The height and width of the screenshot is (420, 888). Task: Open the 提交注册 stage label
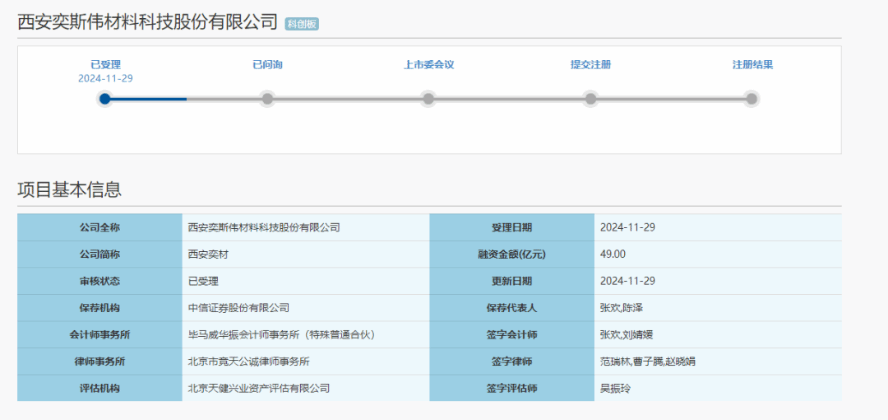590,65
